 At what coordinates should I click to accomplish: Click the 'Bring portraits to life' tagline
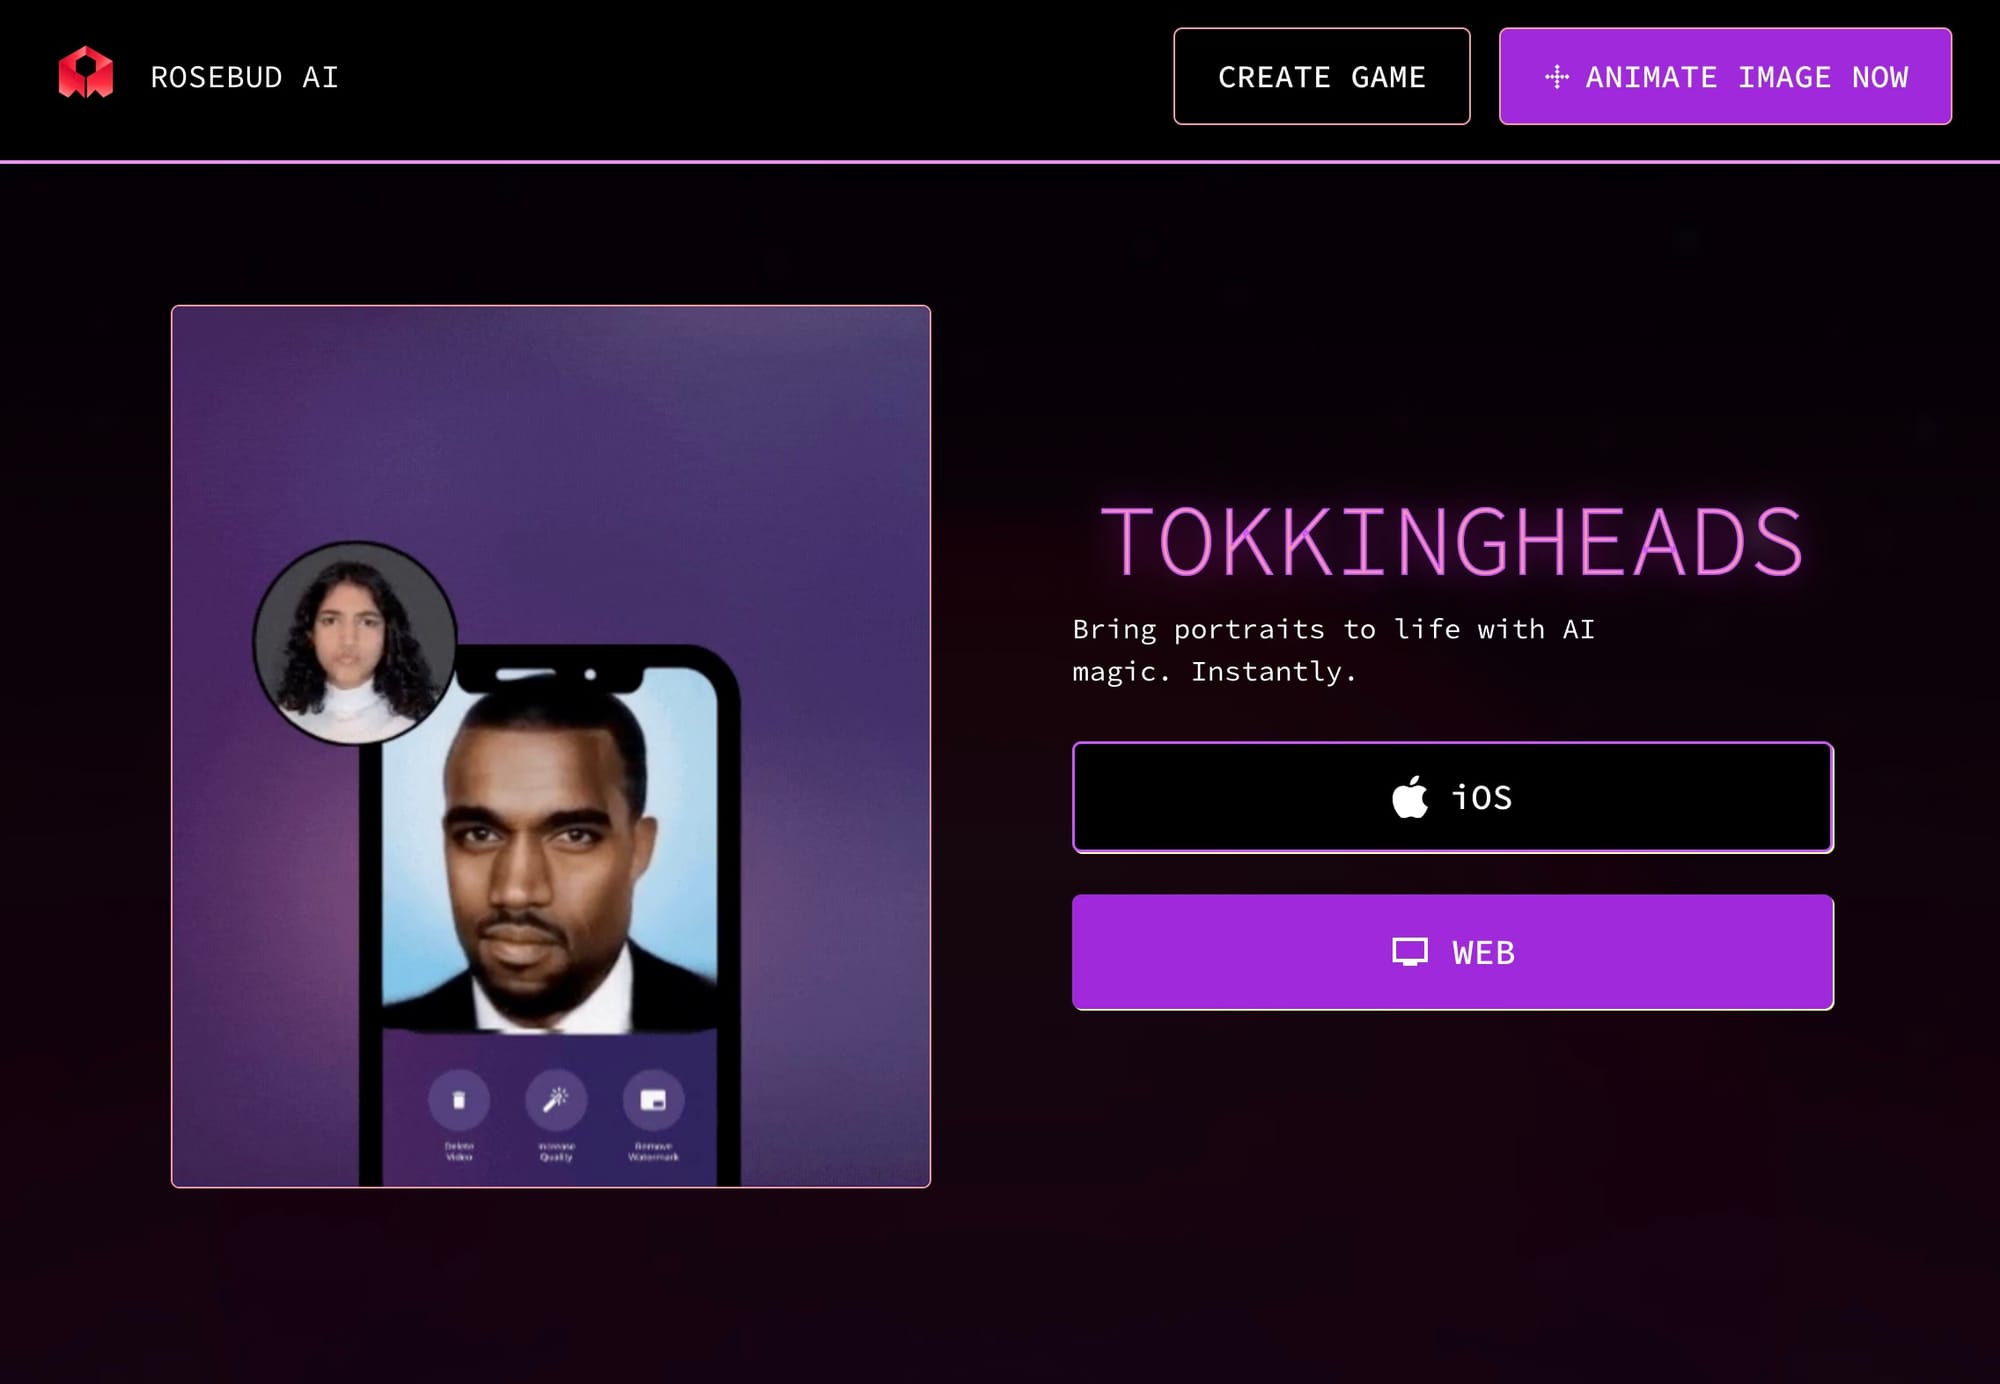click(1333, 650)
